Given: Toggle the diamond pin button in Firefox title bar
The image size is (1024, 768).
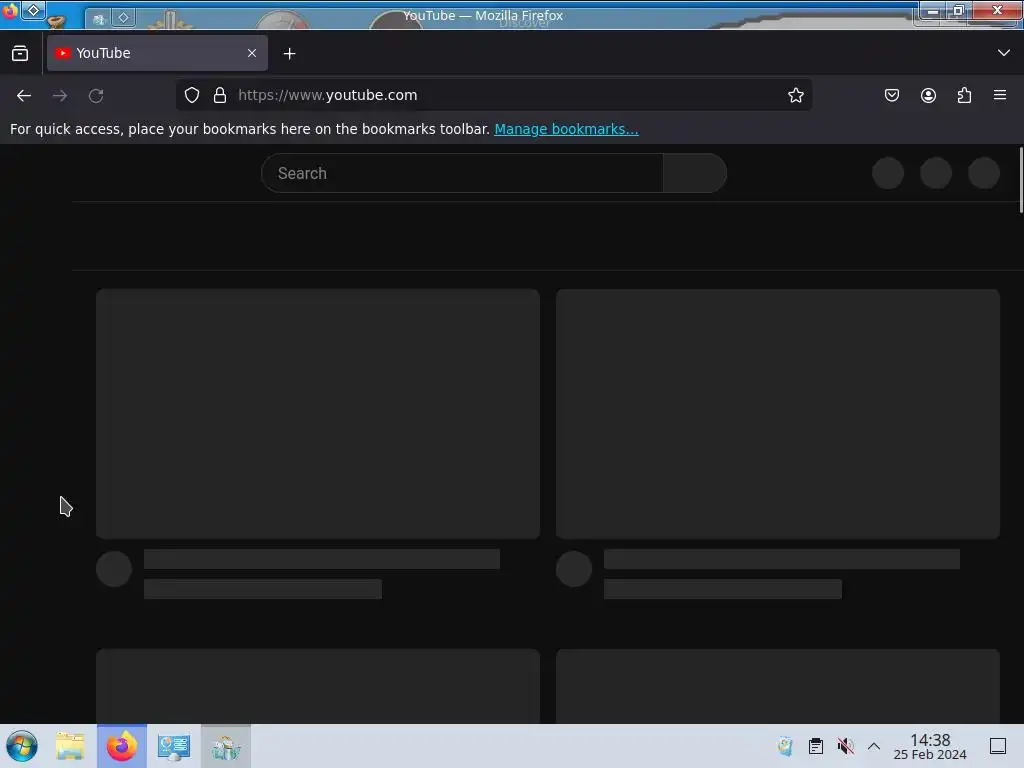Looking at the screenshot, I should point(33,10).
